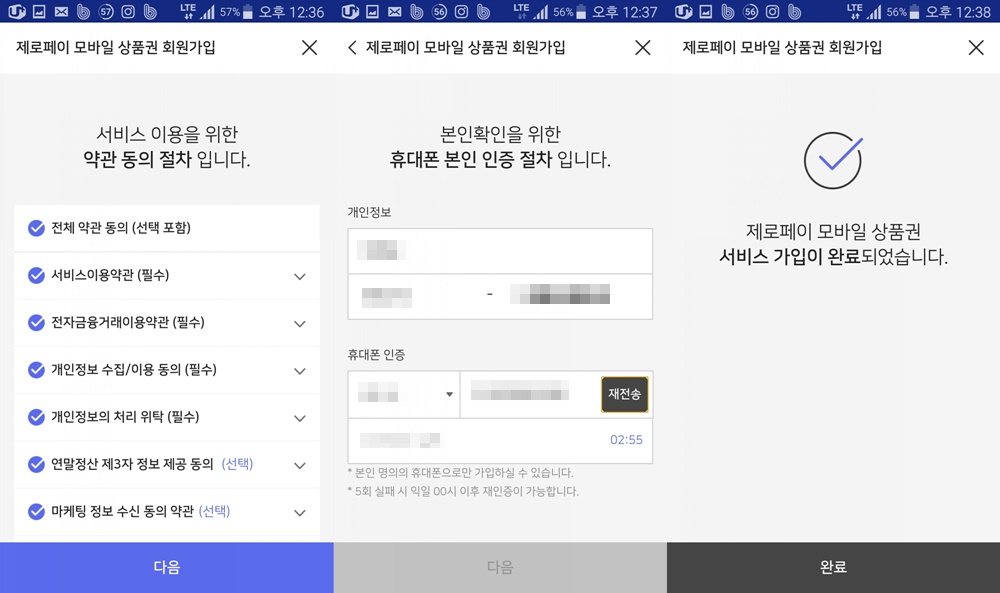Close the signup complete screen with X
This screenshot has height=593, width=1000.
click(976, 47)
